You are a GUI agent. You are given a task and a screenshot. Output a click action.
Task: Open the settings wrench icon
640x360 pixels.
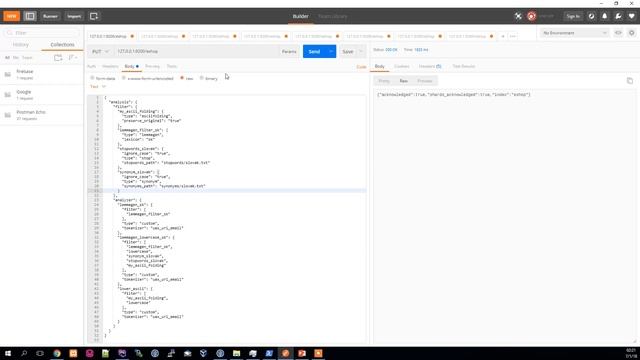(618, 16)
